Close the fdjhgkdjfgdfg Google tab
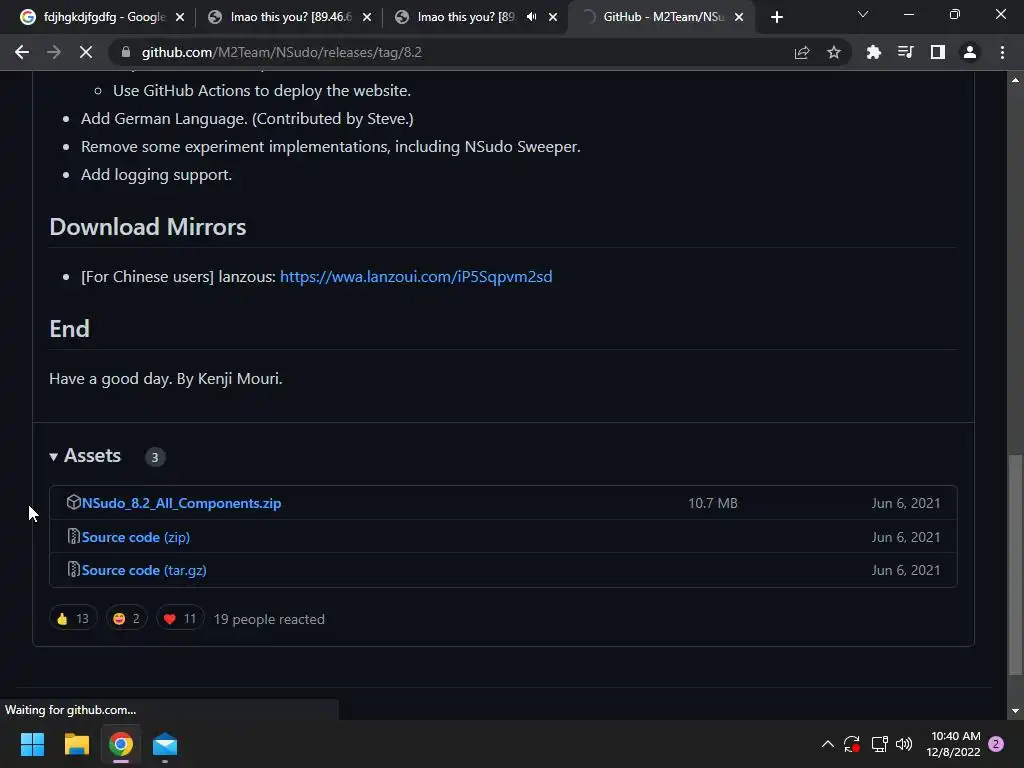The width and height of the screenshot is (1024, 768). click(180, 18)
